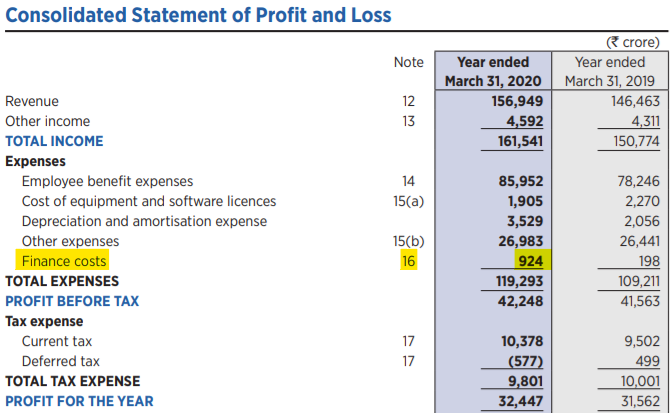Select Employee benefit 2020 value 85,952
672x413 pixels.
[521, 181]
